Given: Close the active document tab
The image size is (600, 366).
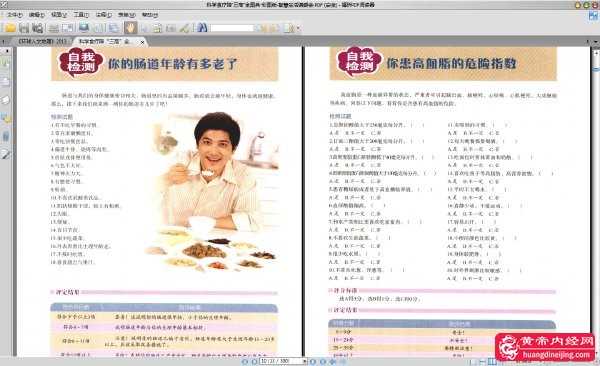Looking at the screenshot, I should click(142, 42).
